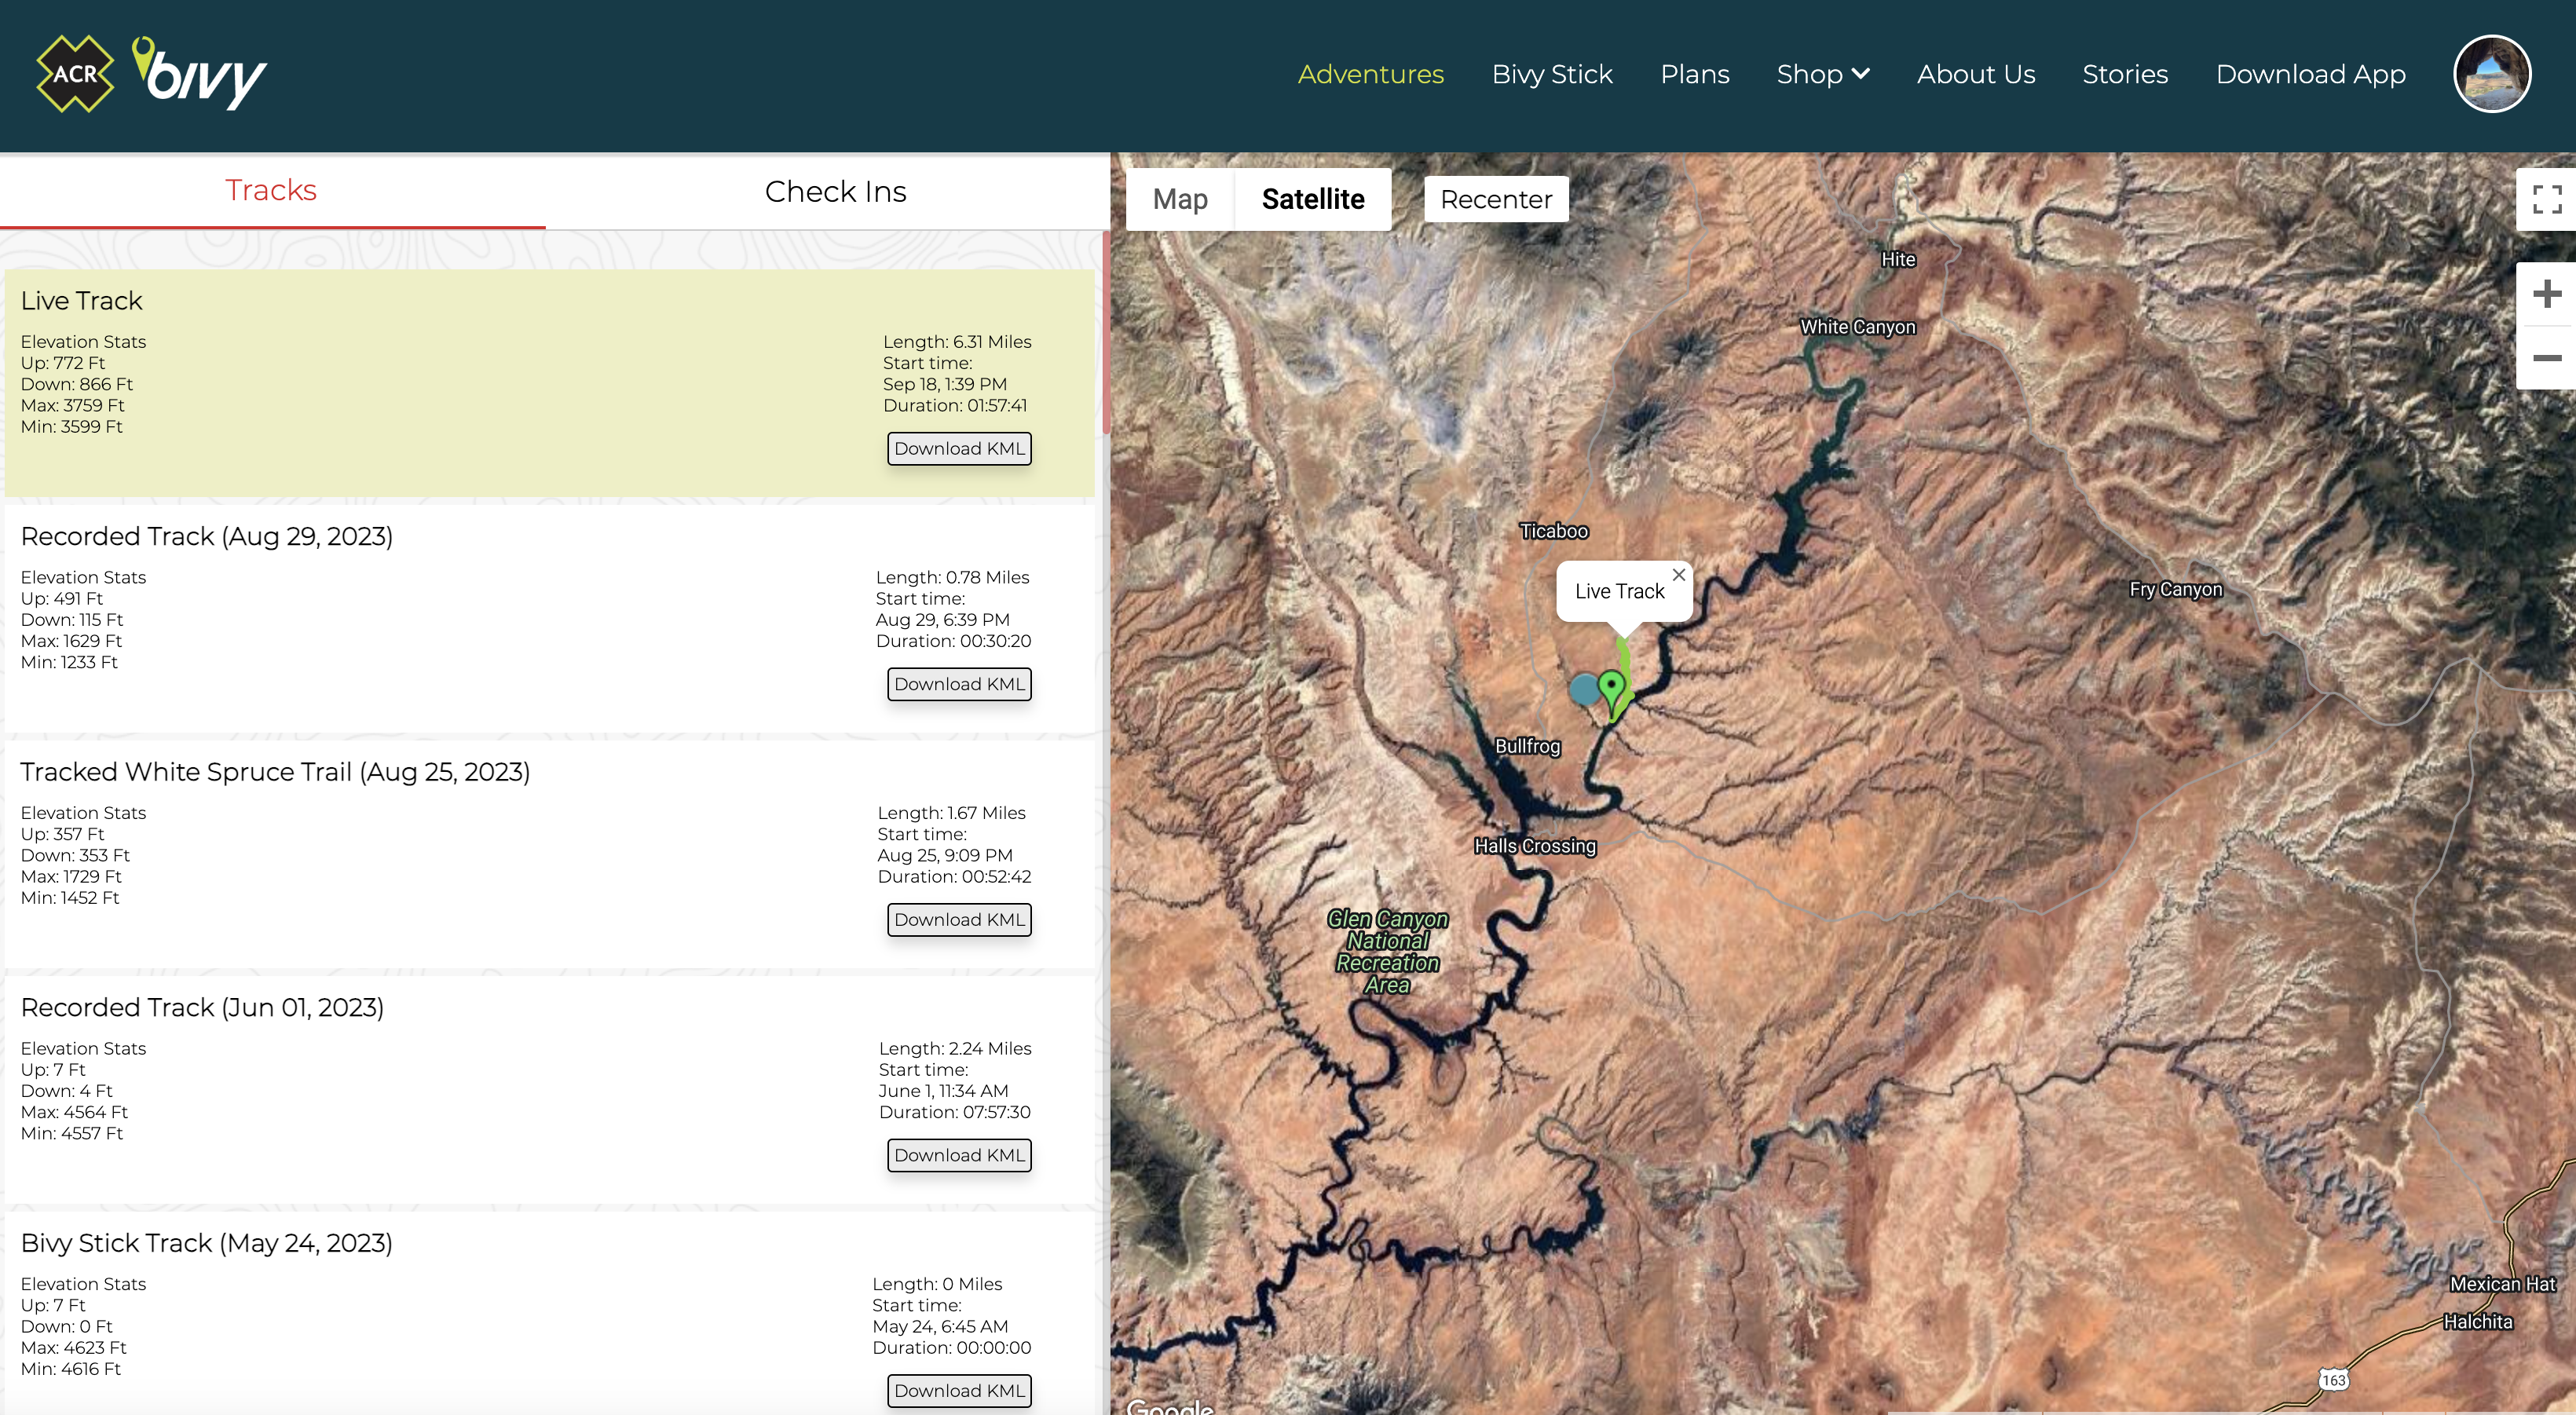Viewport: 2576px width, 1415px height.
Task: Click 'Max: 3759 Ft' elevation stat
Action: 72,405
